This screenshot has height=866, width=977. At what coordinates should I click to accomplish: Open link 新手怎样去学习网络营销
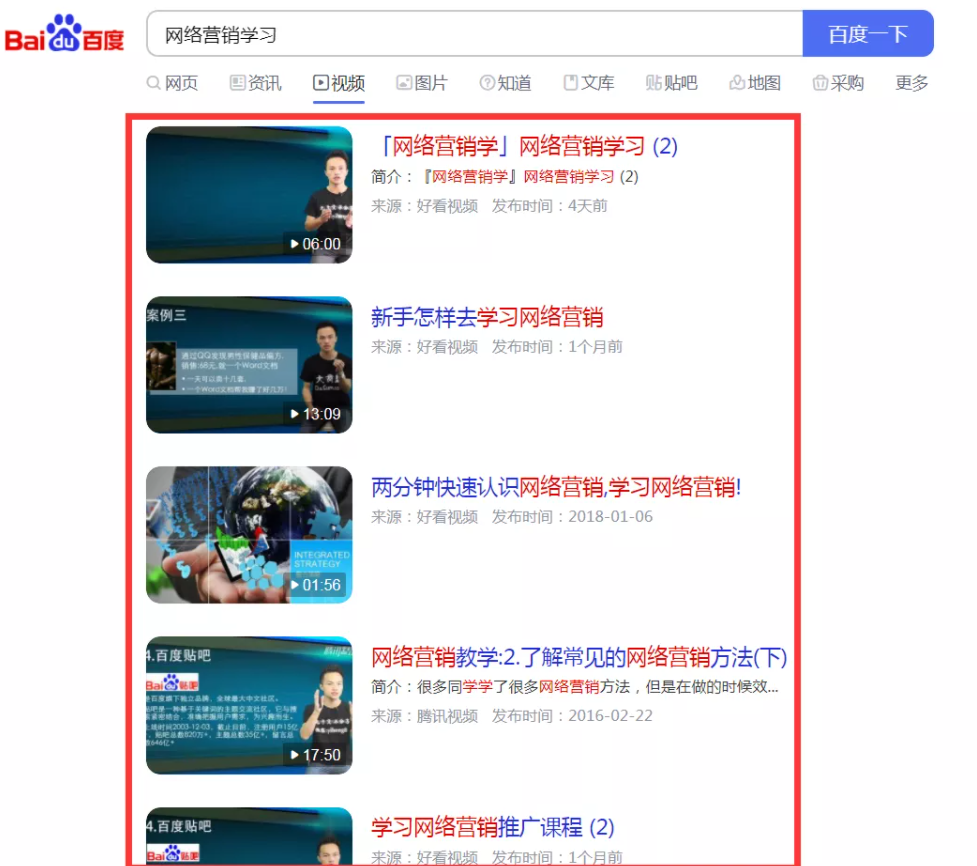coord(487,317)
